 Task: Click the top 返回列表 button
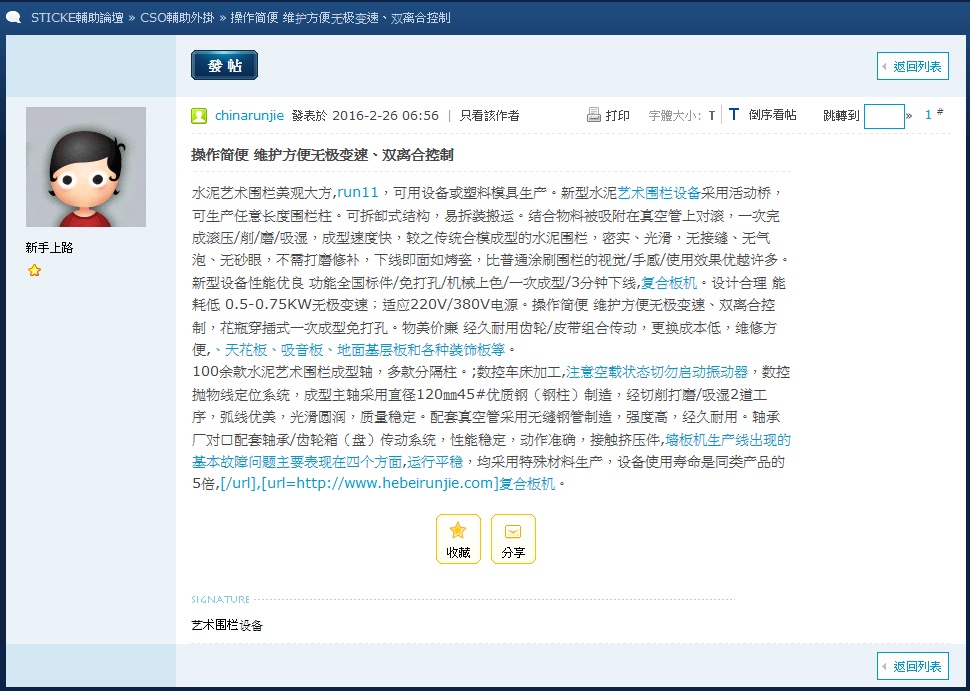point(912,66)
